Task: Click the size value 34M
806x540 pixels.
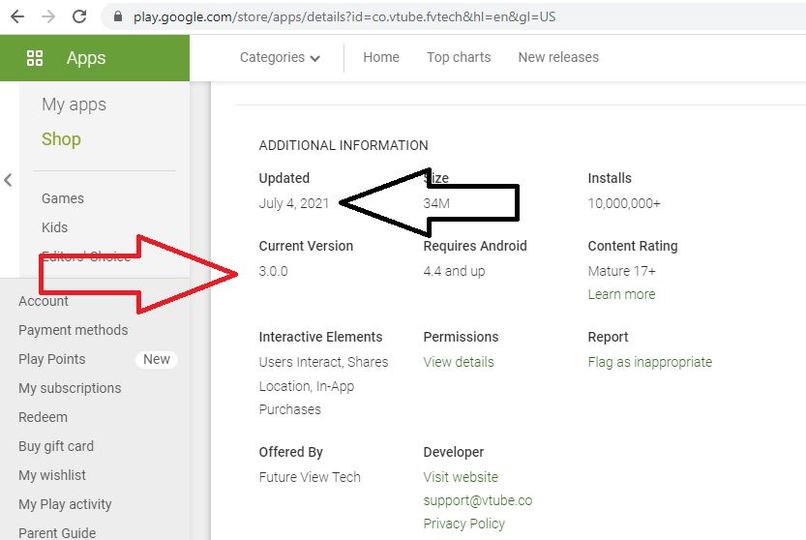Action: click(x=436, y=203)
